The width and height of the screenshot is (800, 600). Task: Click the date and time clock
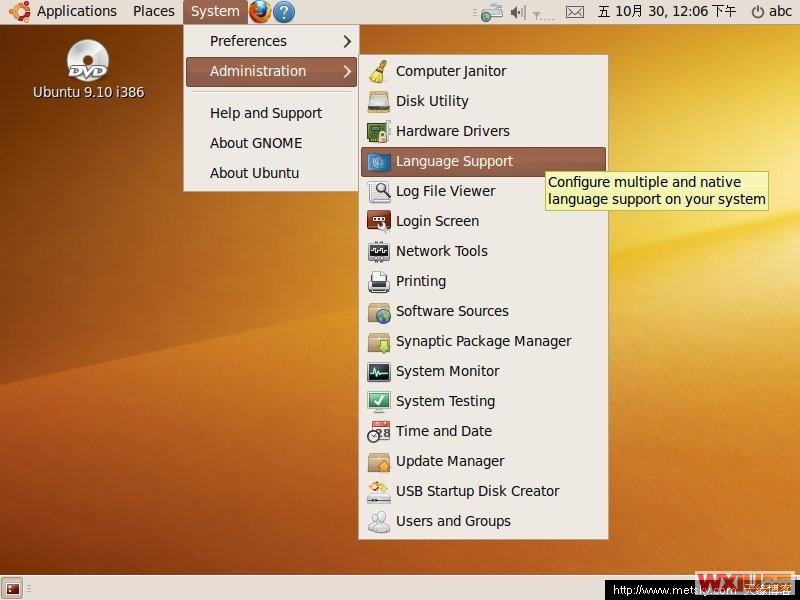pyautogui.click(x=666, y=12)
